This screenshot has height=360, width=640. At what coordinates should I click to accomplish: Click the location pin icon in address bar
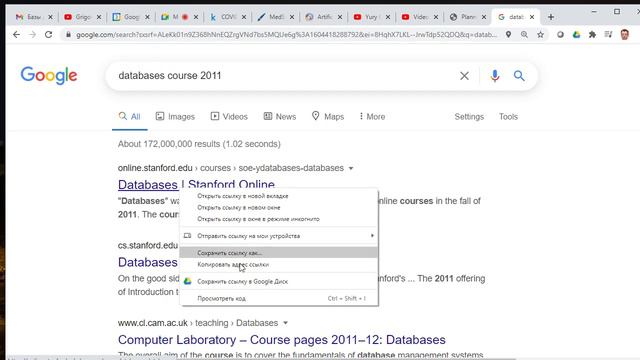pyautogui.click(x=508, y=35)
